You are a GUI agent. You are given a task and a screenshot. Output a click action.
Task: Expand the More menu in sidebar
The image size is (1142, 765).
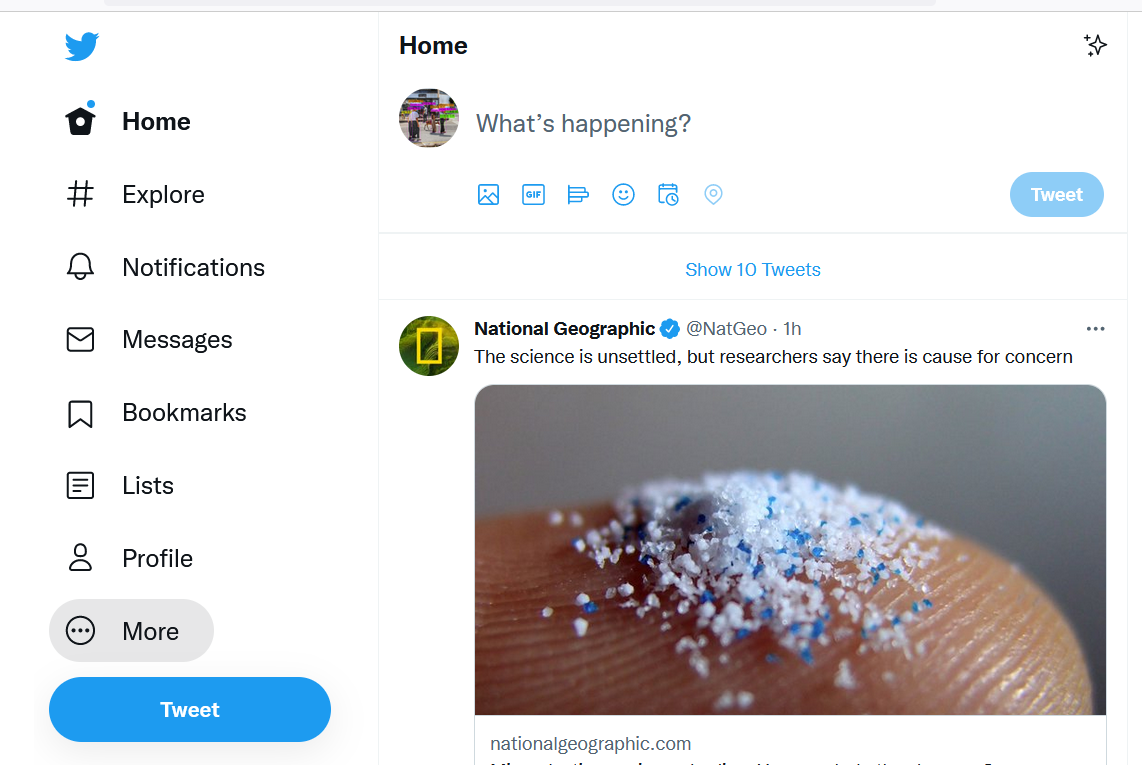tap(131, 631)
